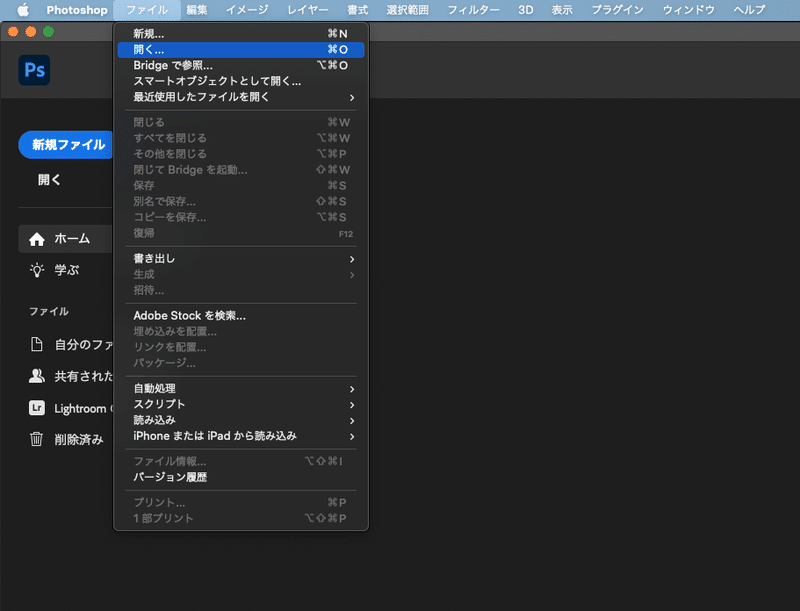Screen dimensions: 800x611
Task: Choose スマートオブジェクトとして開く... menu item
Action: coord(241,81)
